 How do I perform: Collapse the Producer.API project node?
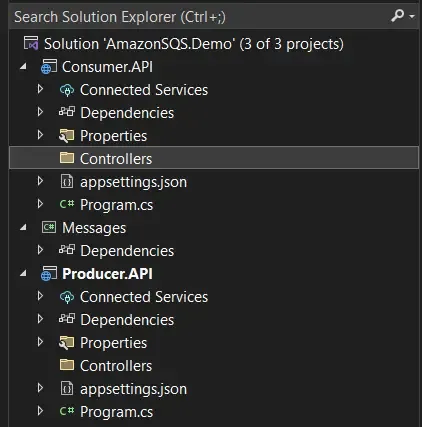tap(23, 274)
